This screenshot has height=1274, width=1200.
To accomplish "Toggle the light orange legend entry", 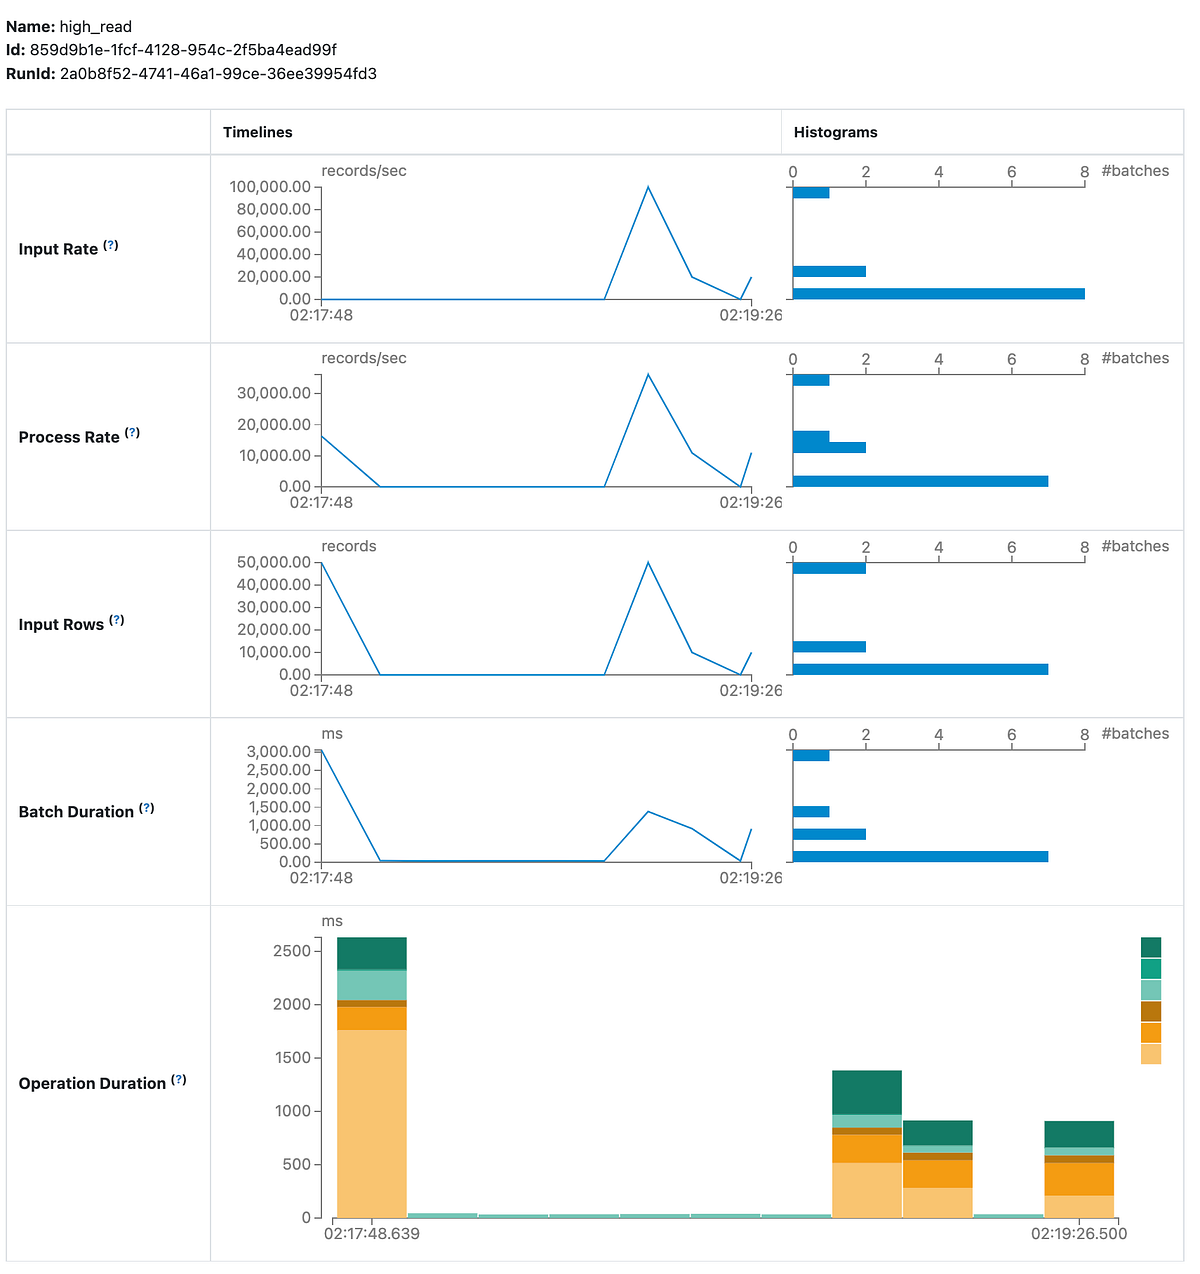I will pyautogui.click(x=1151, y=1055).
